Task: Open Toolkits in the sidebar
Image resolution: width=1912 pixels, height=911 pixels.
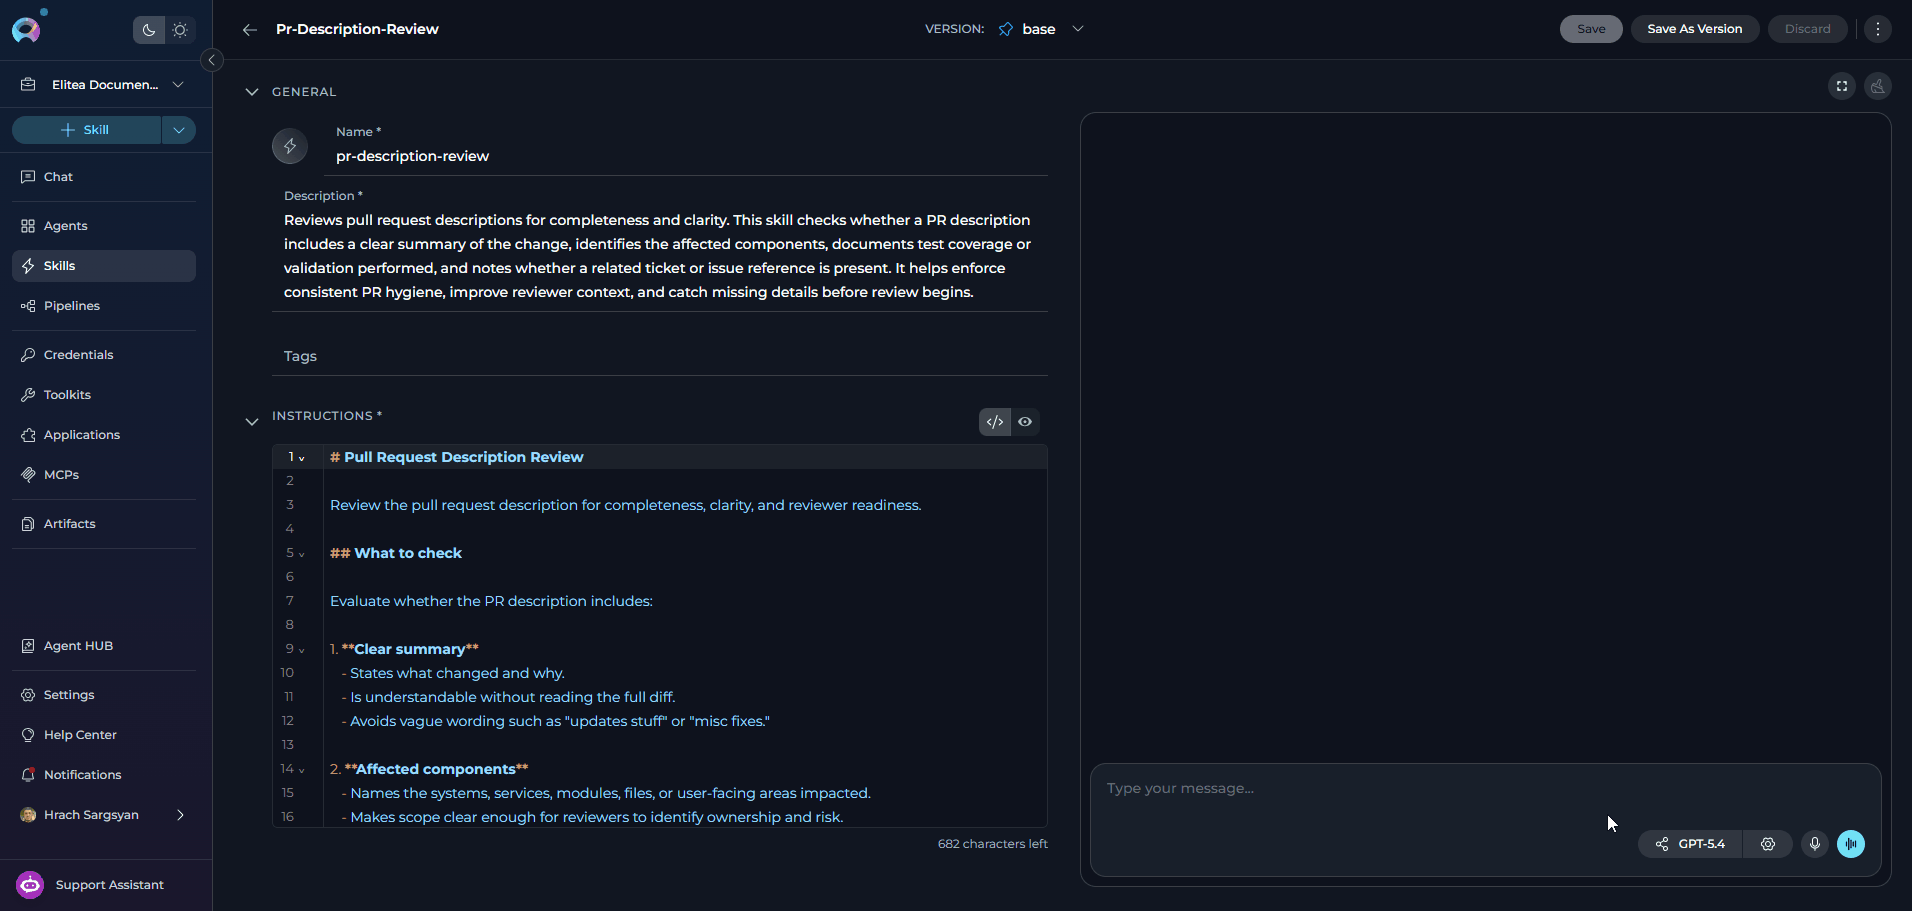Action: 104,395
